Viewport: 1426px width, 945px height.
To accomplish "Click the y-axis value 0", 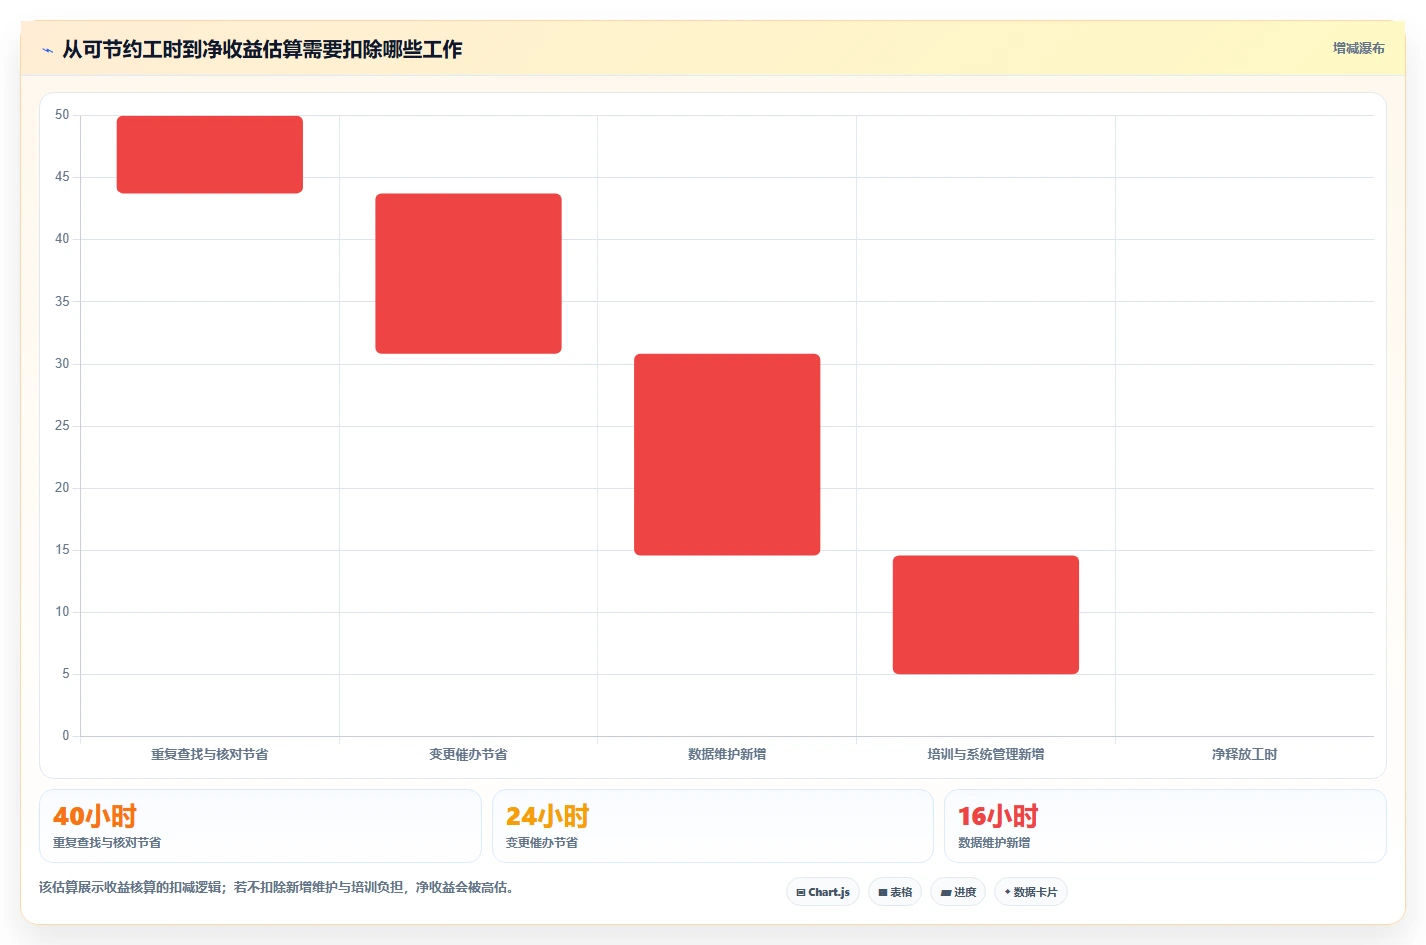I will click(x=66, y=736).
